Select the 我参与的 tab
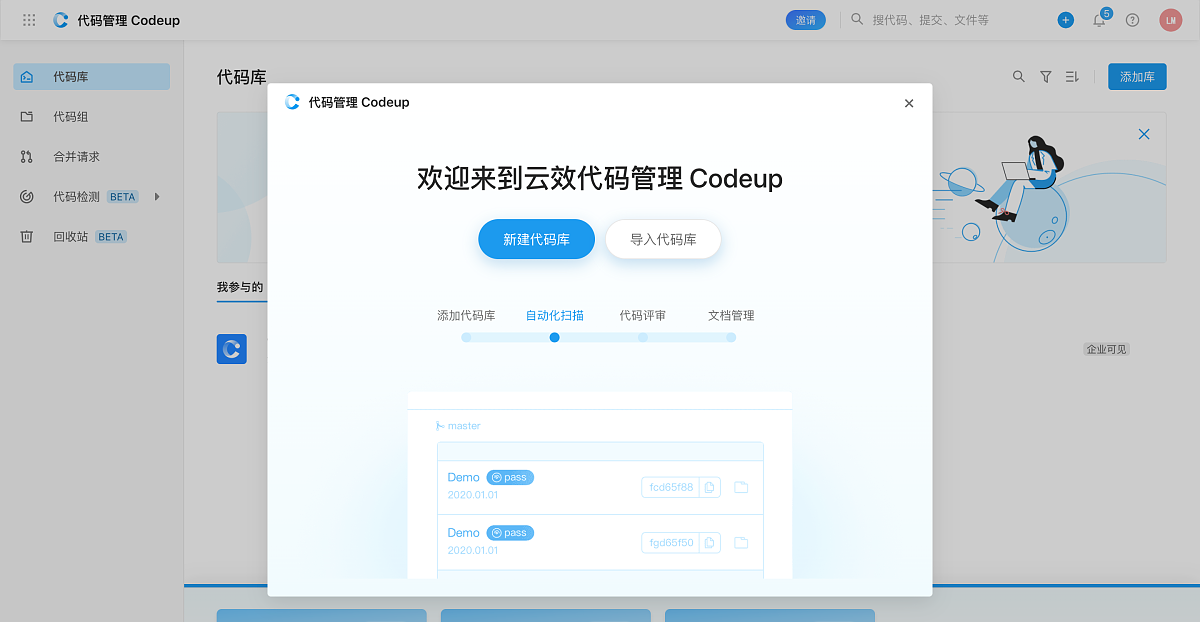Image resolution: width=1200 pixels, height=622 pixels. pyautogui.click(x=240, y=288)
